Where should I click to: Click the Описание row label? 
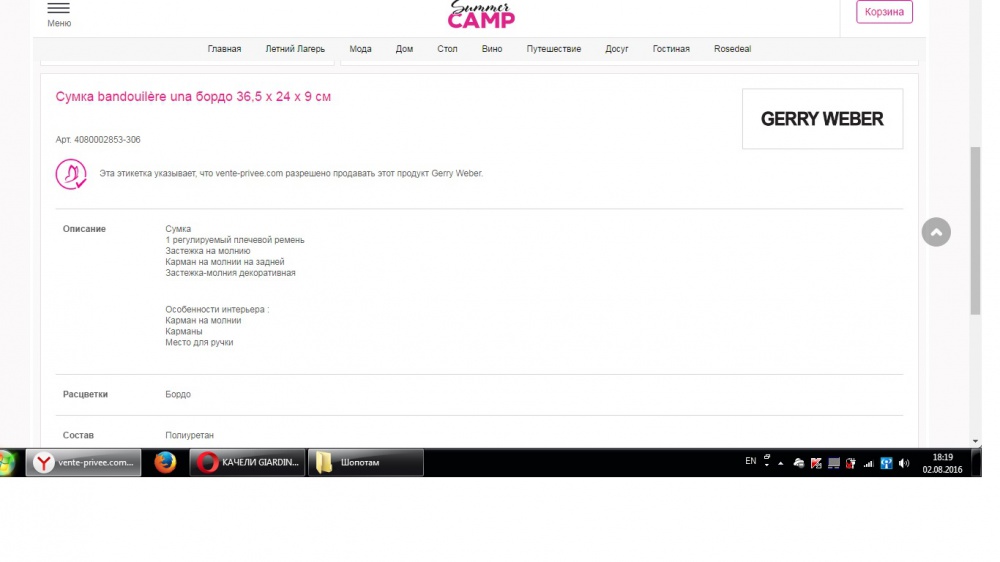[x=84, y=229]
